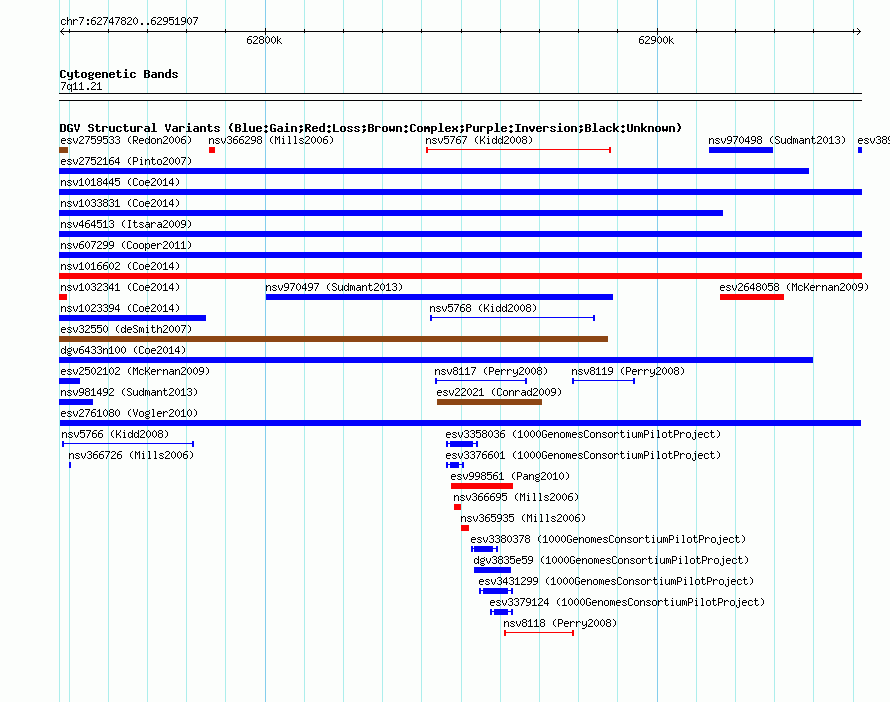890x702 pixels.
Task: Select nsv607299 (Cooper2011) label
Action: (126, 245)
